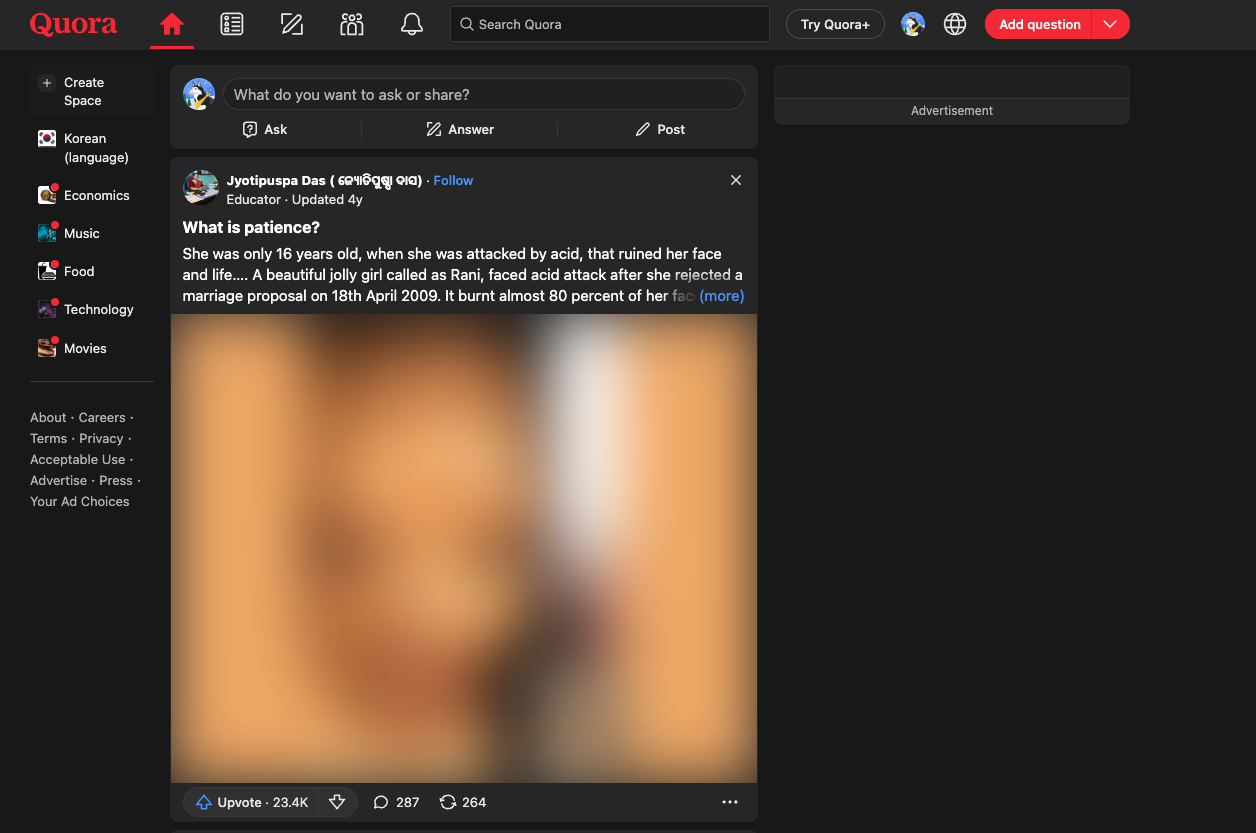This screenshot has height=833, width=1256.
Task: Open the 287 comments
Action: [x=396, y=802]
